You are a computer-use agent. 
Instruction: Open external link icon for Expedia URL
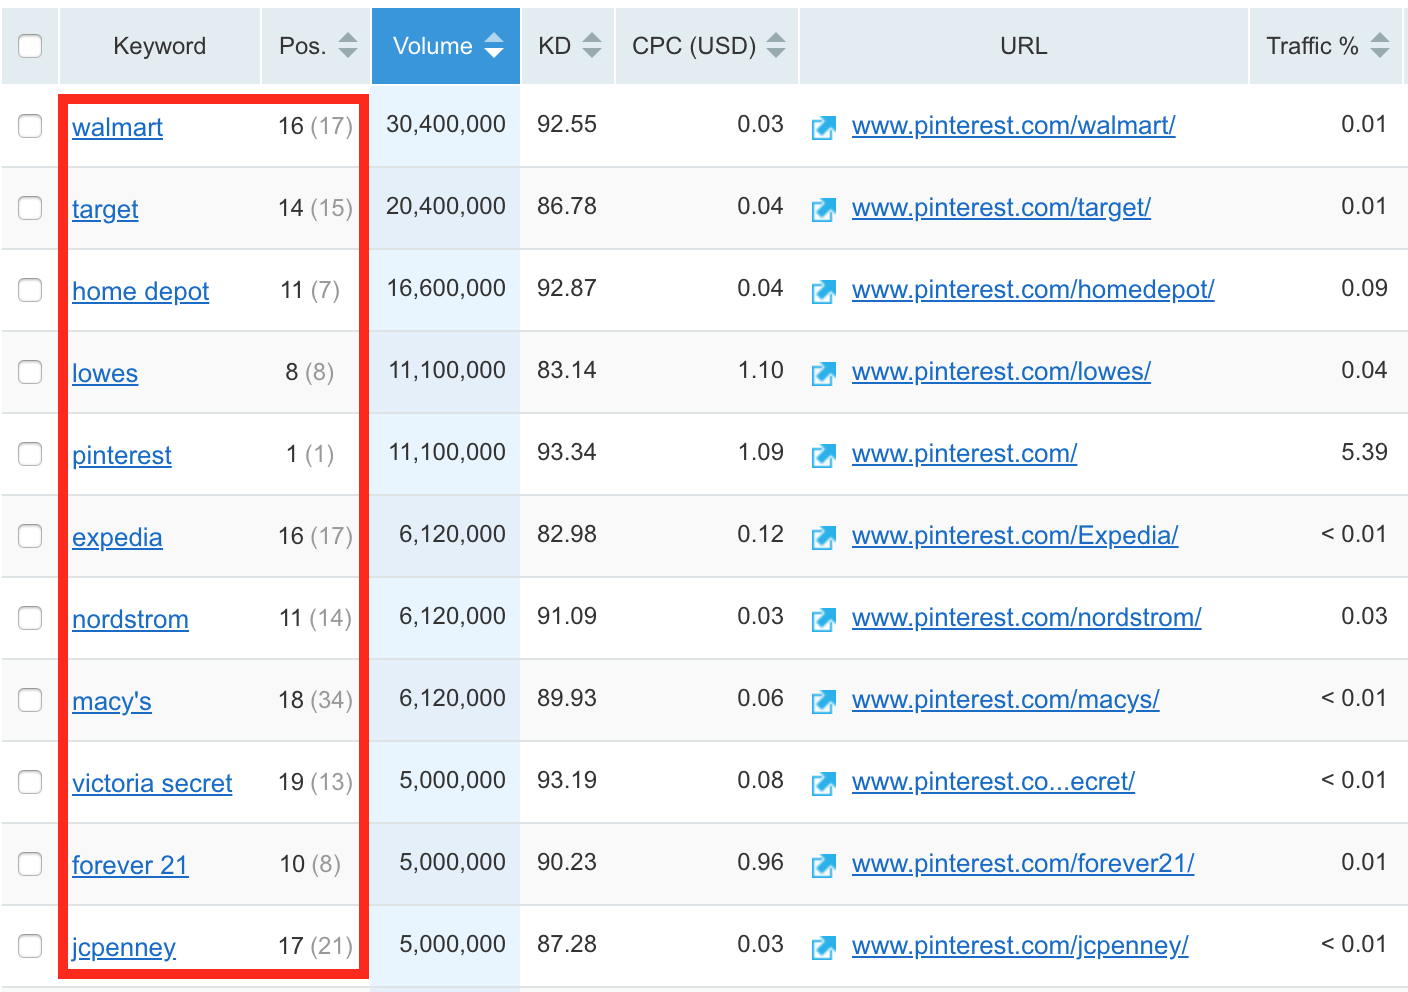tap(823, 538)
